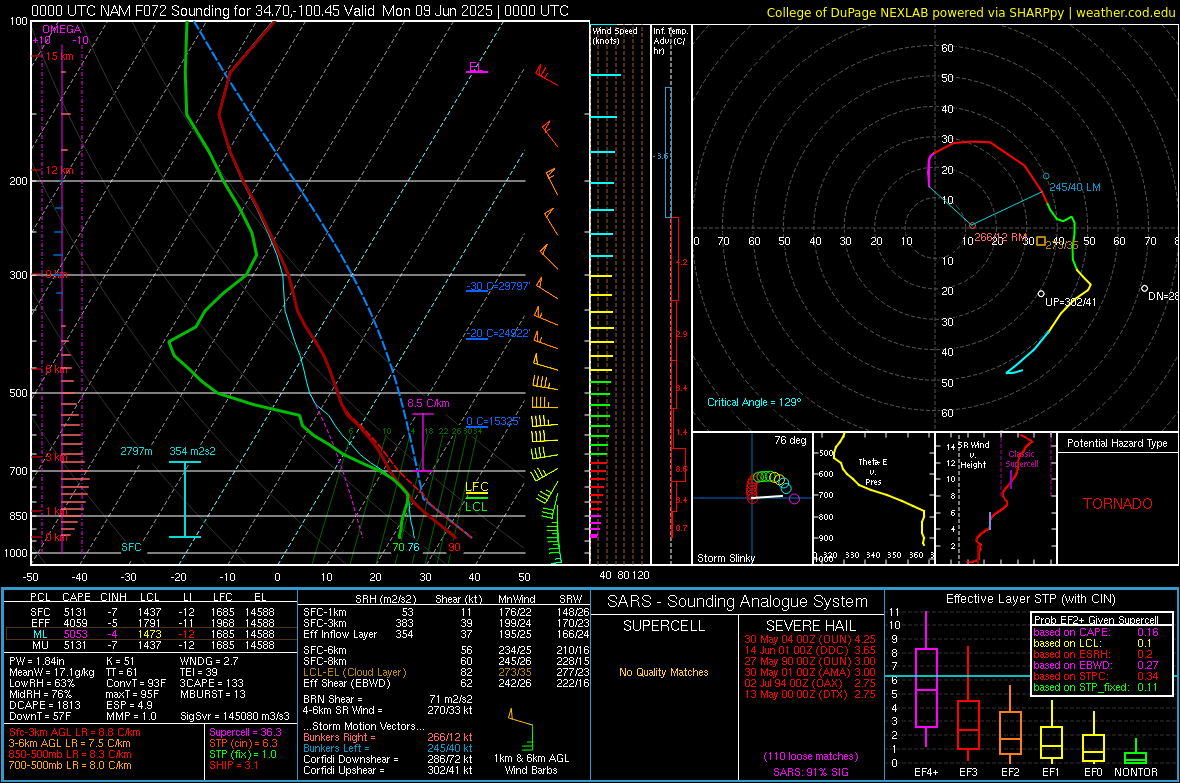Screen dimensions: 1180x783
Task: Click the 'OMEGA' label on the skew-T
Action: pos(62,29)
